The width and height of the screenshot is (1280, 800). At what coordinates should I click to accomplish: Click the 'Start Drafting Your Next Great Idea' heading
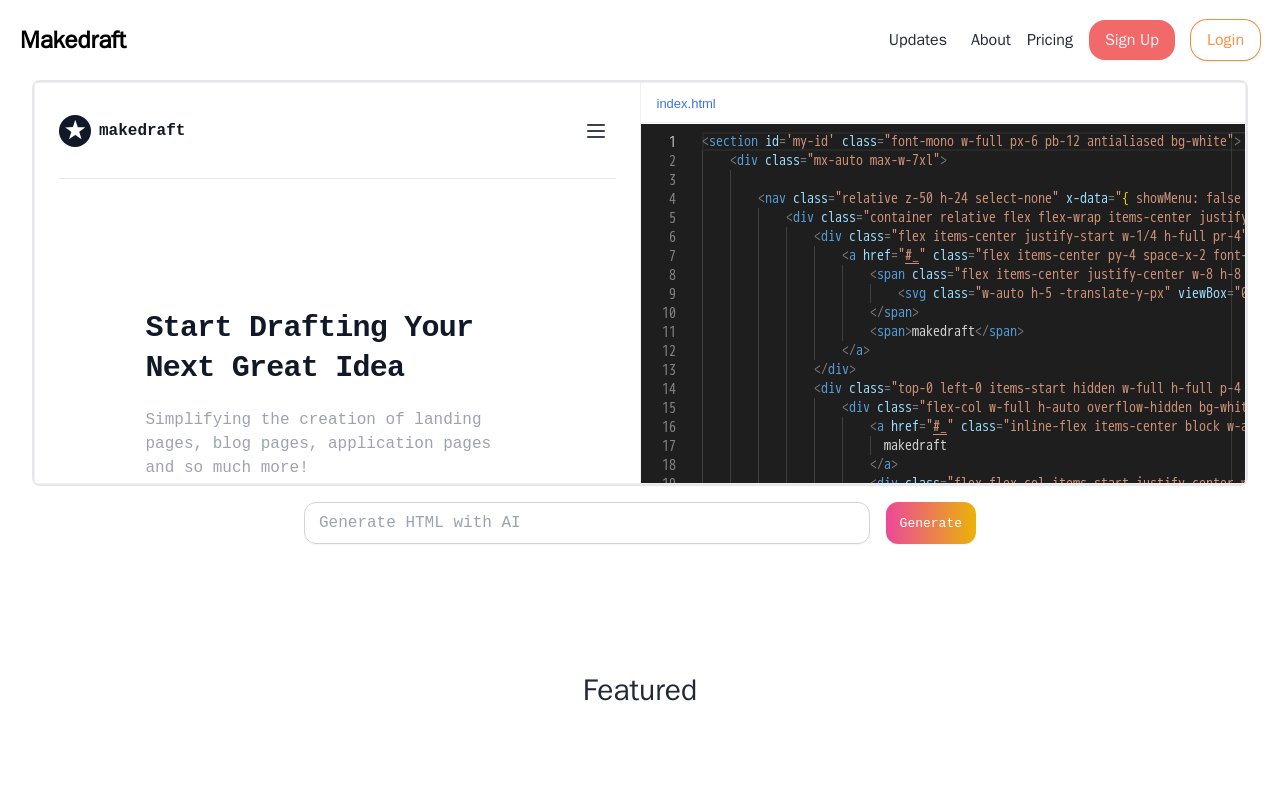coord(309,347)
